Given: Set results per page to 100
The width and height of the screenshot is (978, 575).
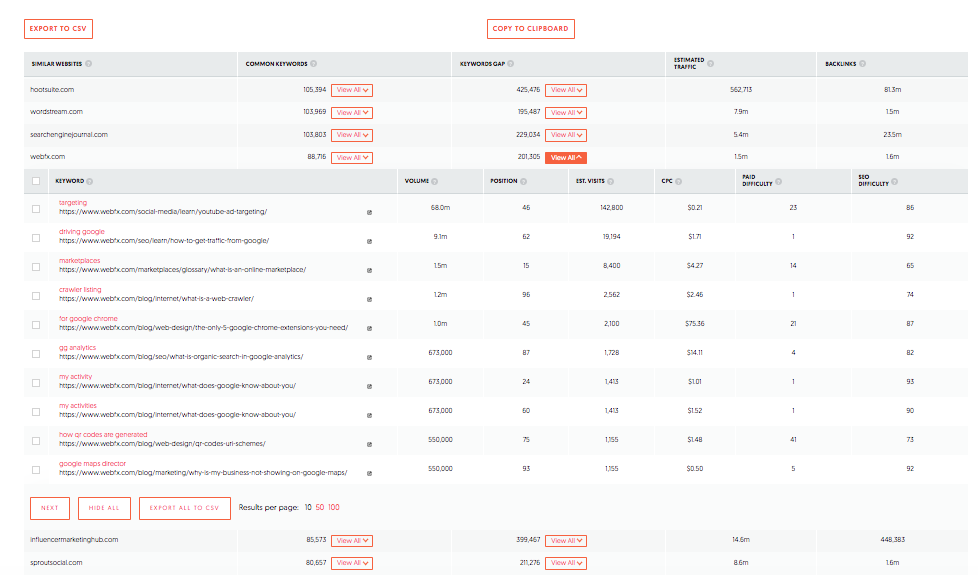Looking at the screenshot, I should (x=334, y=508).
